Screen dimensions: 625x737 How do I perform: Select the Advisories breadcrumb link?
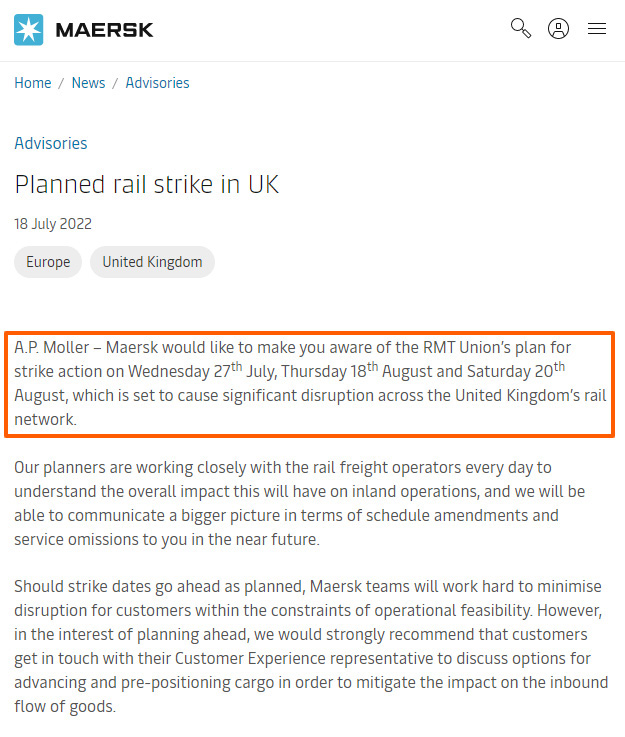[157, 83]
